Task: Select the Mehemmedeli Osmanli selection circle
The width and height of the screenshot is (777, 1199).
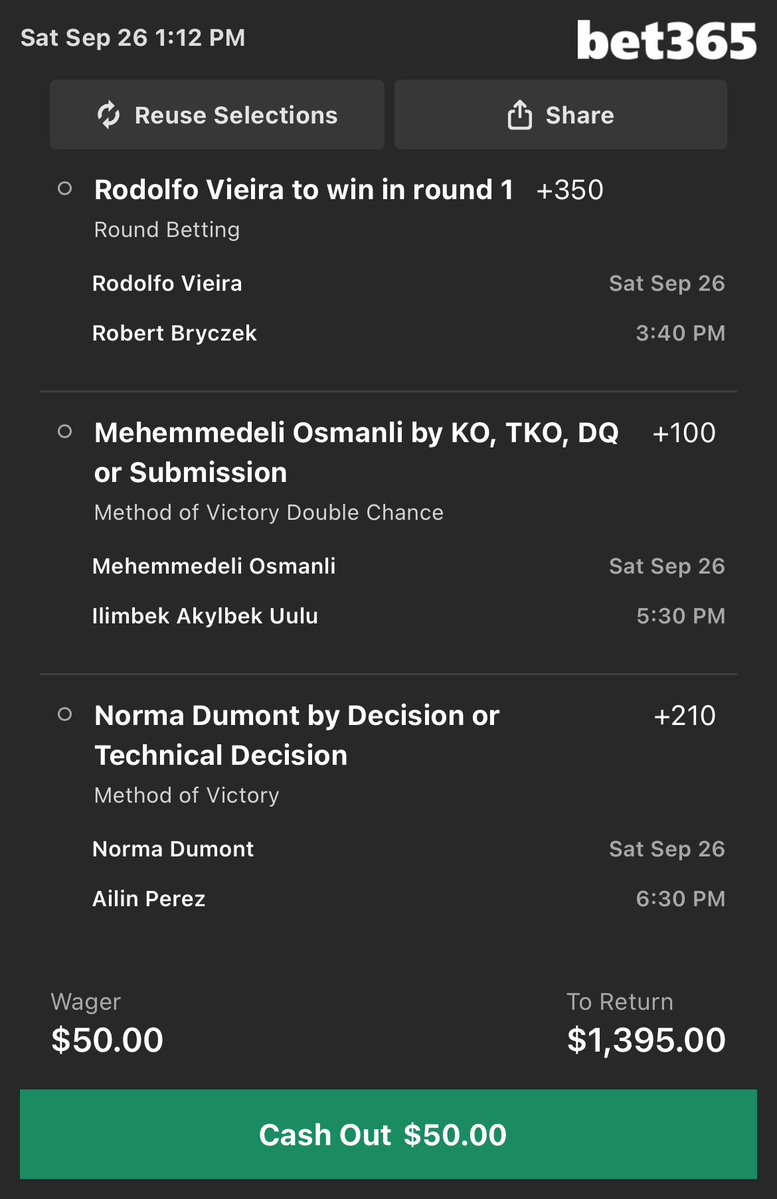Action: point(65,431)
